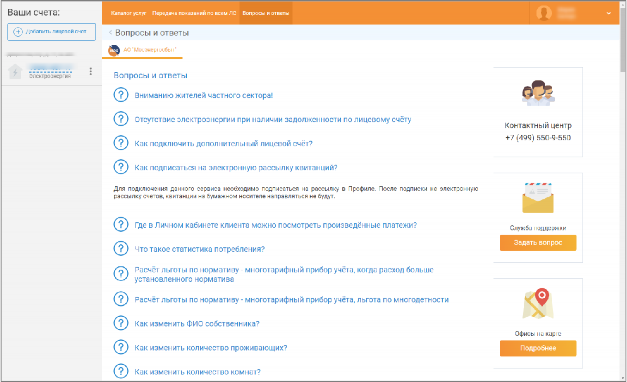The width and height of the screenshot is (627, 382).
Task: Click question icon next to Как подключить дополнительный лицевой счёт
Action: 121,143
